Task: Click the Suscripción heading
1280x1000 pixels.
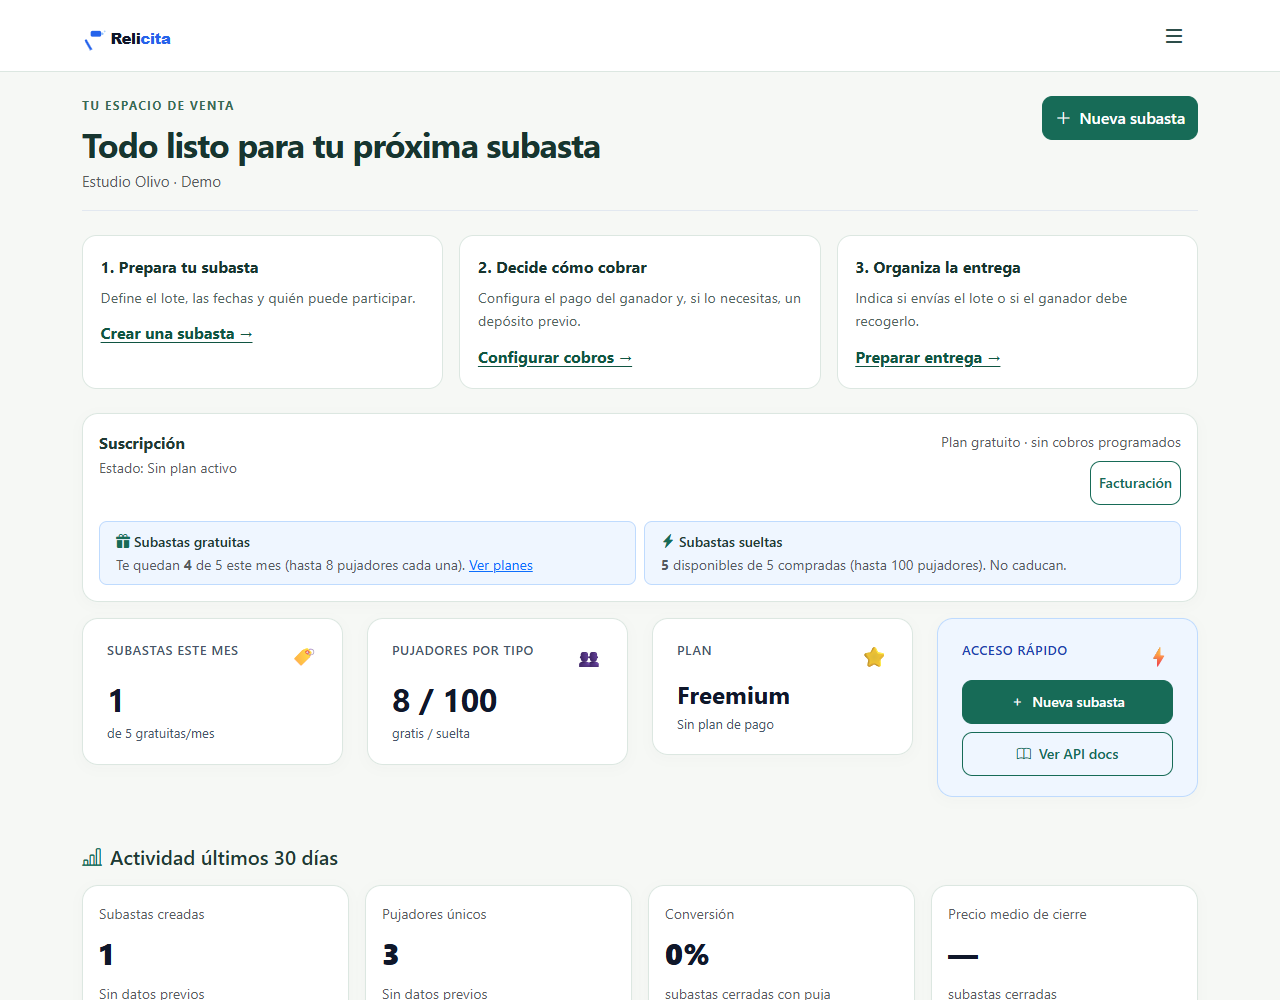Action: coord(142,444)
